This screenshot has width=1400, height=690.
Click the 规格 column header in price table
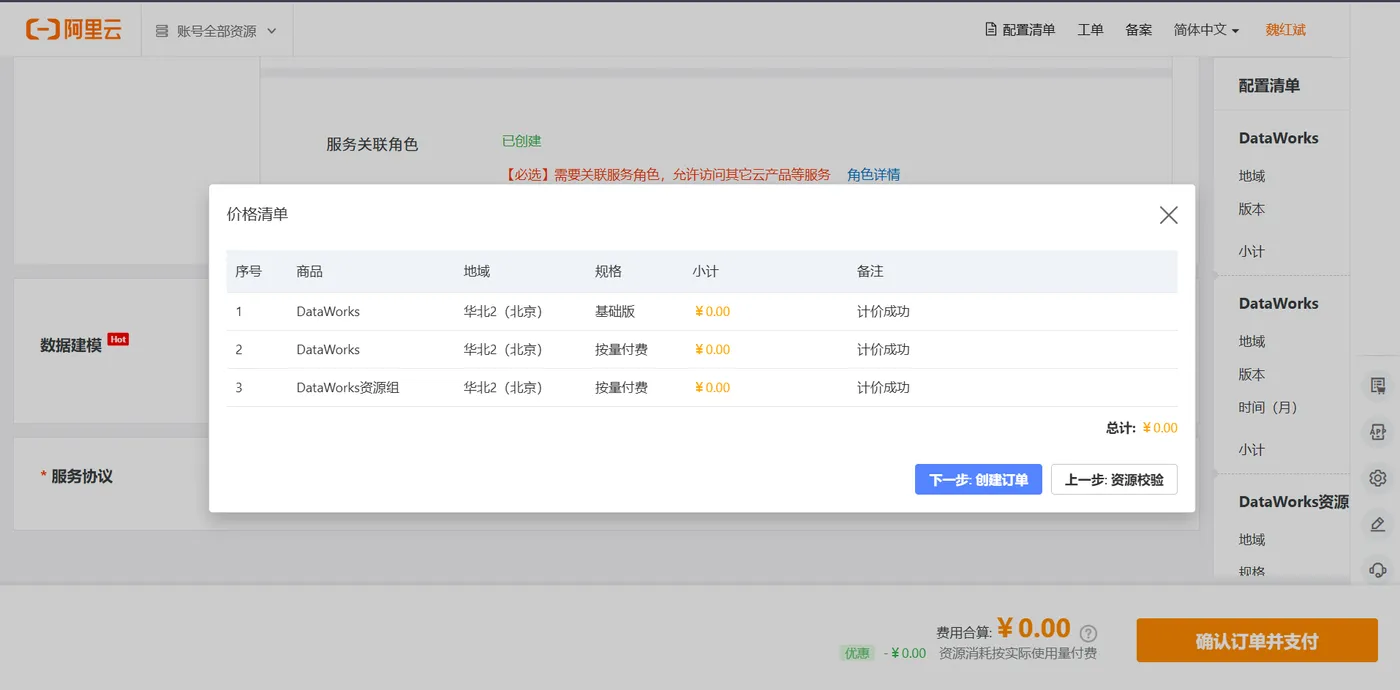[608, 271]
